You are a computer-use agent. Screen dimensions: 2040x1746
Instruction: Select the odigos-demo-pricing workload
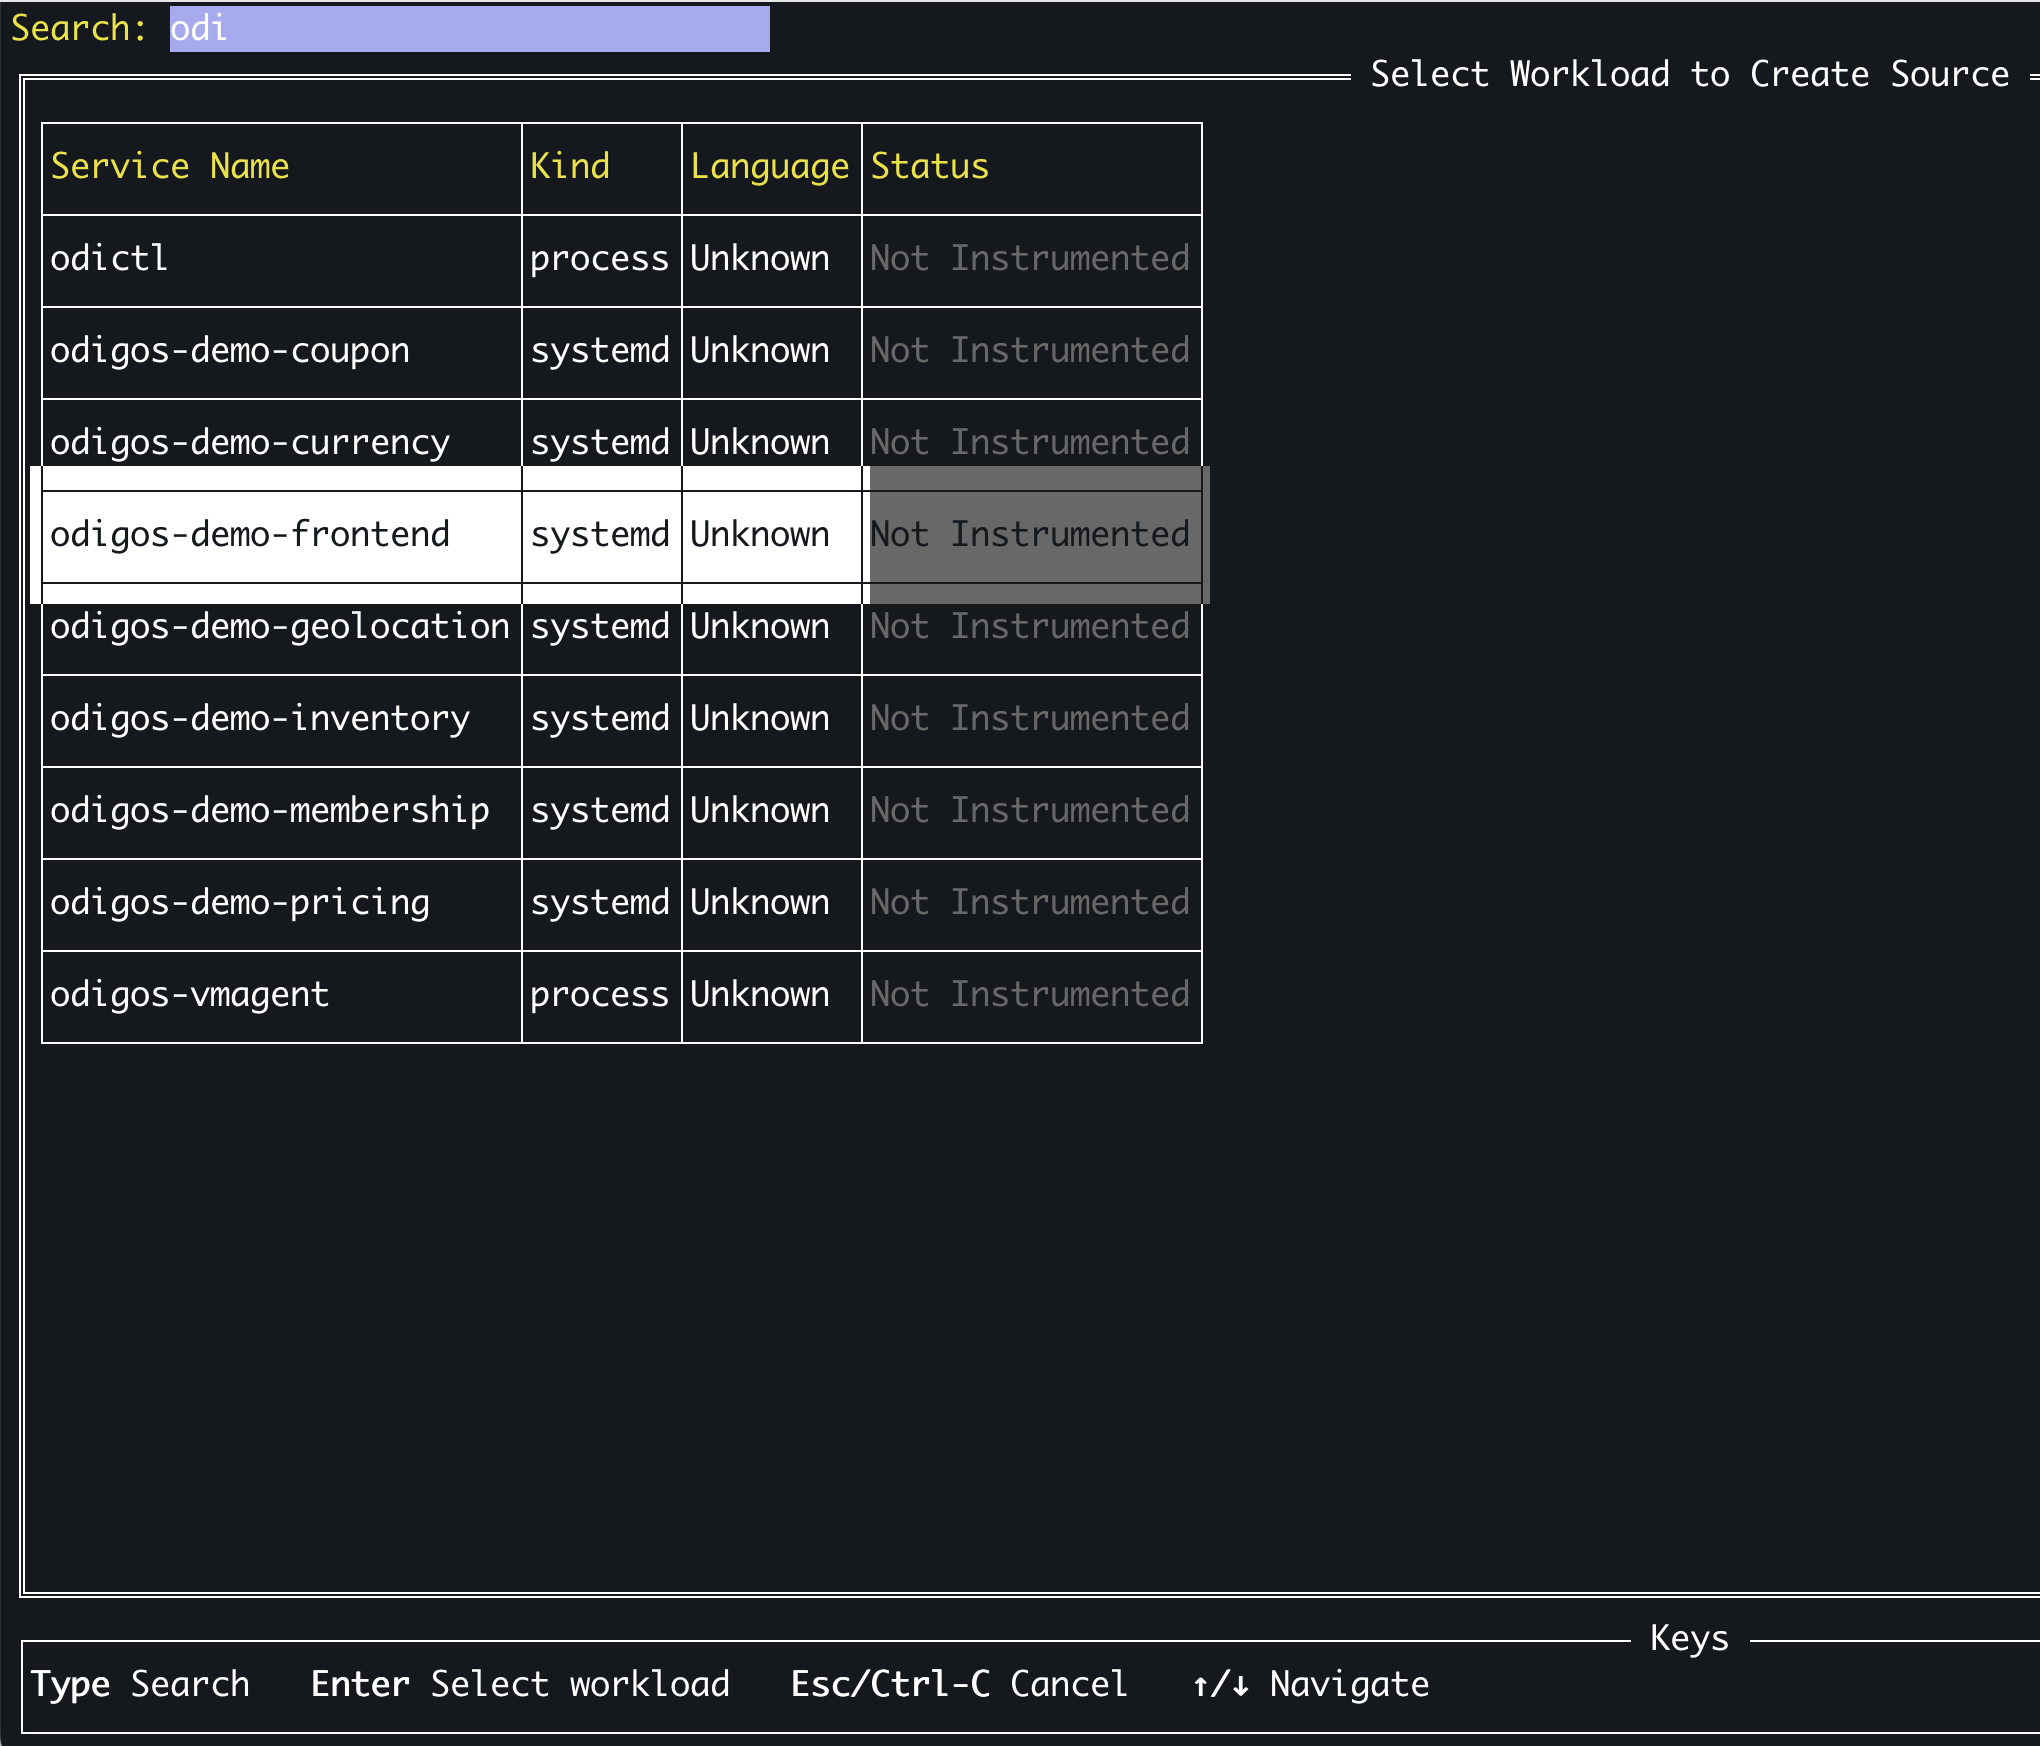pyautogui.click(x=240, y=903)
